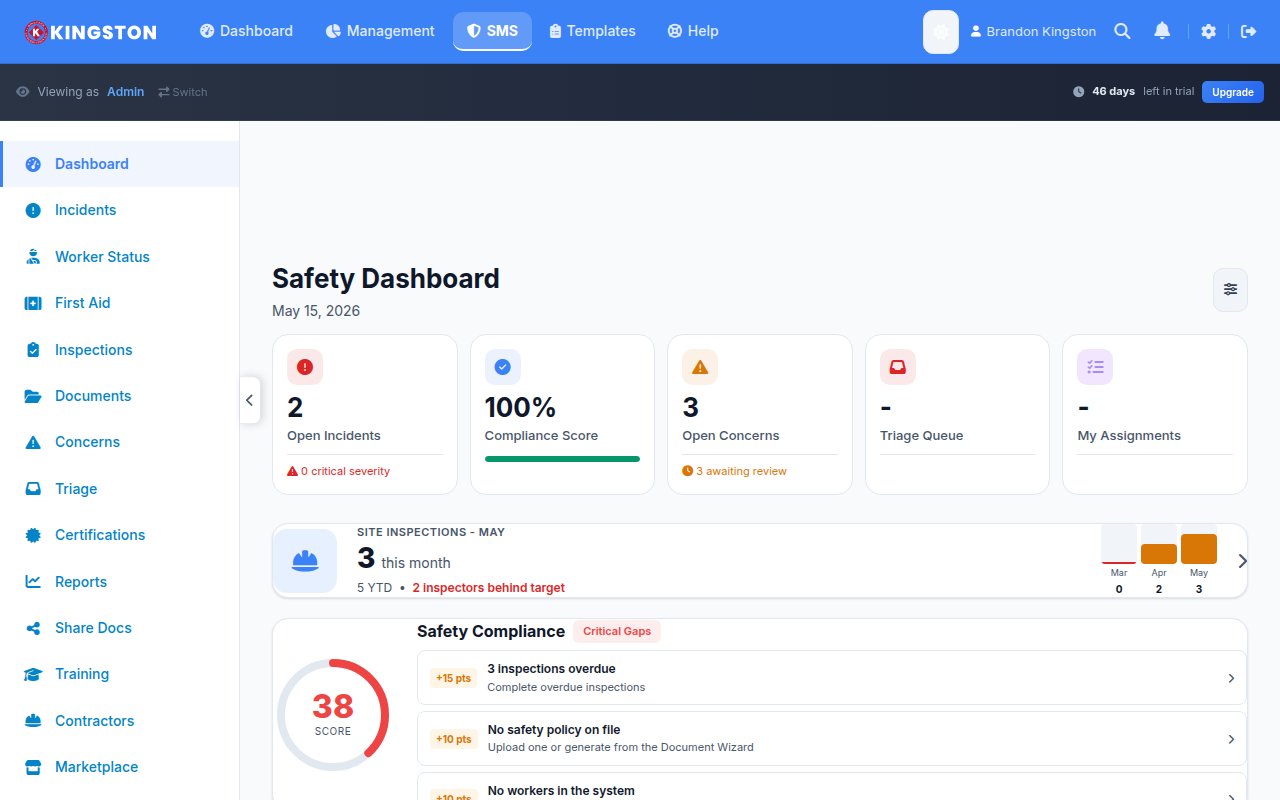Click the Upgrade button
Viewport: 1280px width, 800px height.
click(1233, 92)
